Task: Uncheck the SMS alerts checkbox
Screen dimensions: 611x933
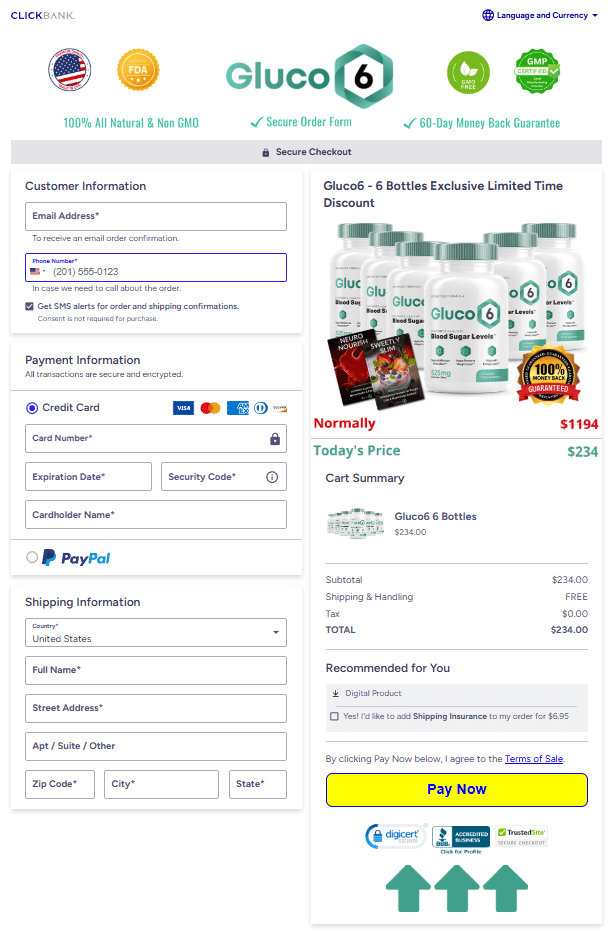Action: tap(30, 306)
